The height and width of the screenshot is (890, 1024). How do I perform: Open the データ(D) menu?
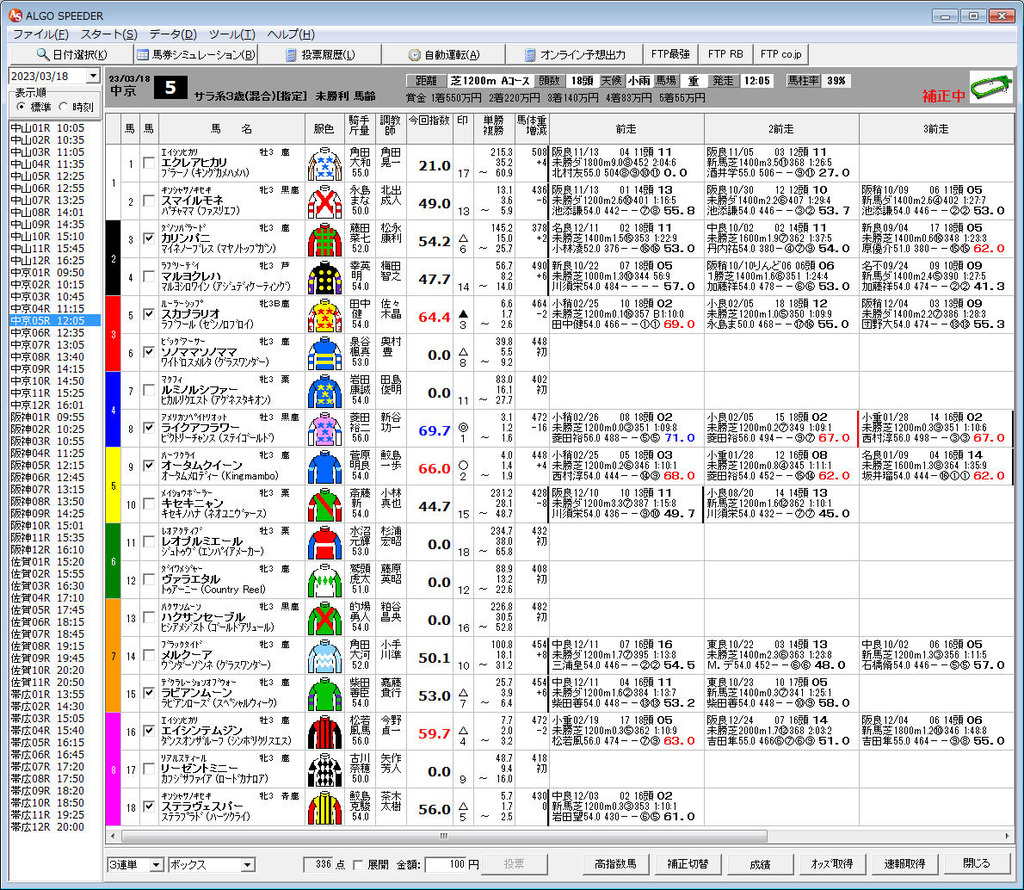(x=173, y=35)
